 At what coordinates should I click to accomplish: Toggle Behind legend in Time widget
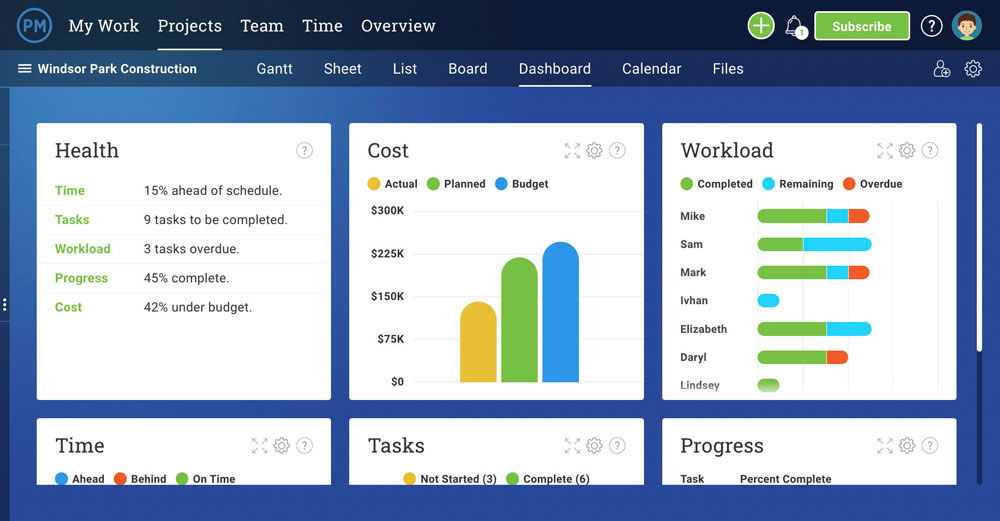pyautogui.click(x=140, y=479)
